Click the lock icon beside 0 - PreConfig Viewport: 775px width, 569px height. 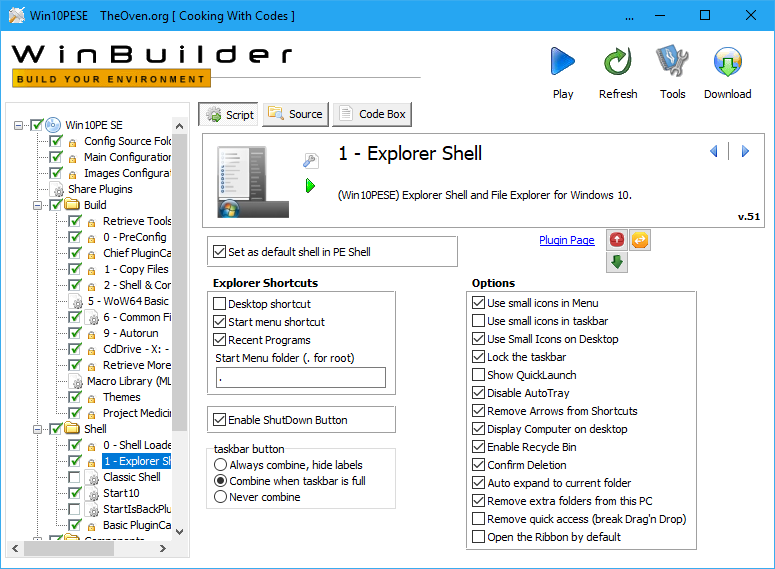tap(91, 239)
